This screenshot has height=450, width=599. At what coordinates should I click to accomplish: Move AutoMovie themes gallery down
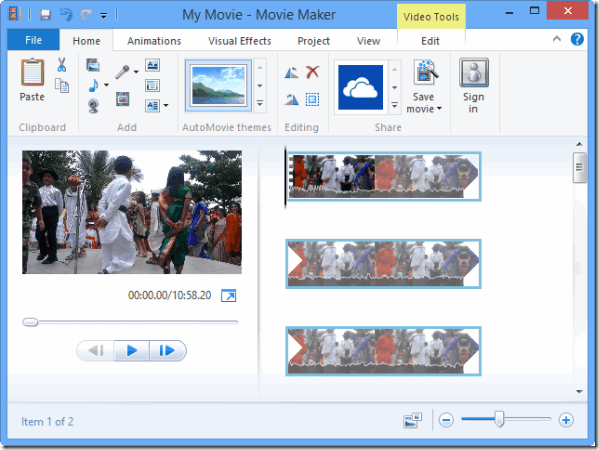pyautogui.click(x=260, y=86)
